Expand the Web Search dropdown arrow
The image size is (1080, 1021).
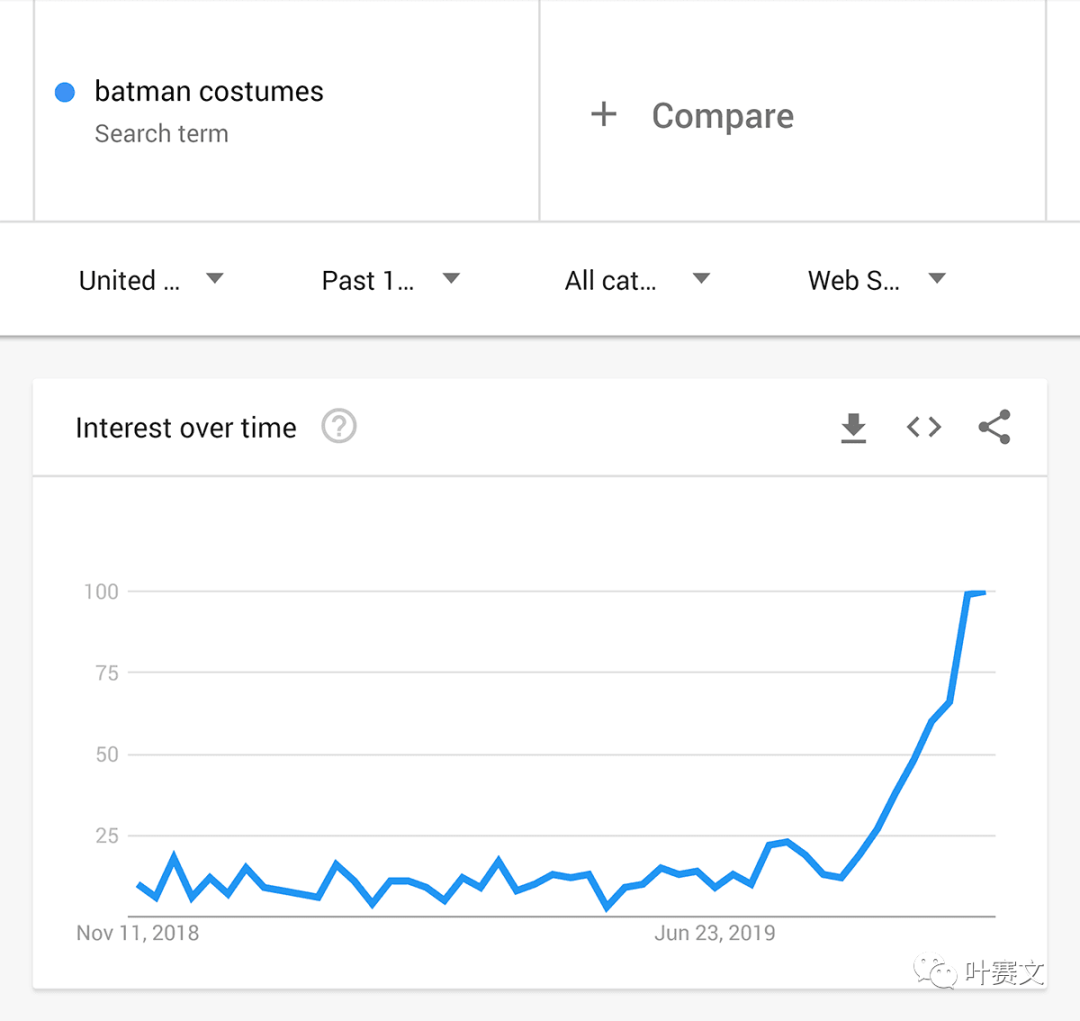pos(937,278)
